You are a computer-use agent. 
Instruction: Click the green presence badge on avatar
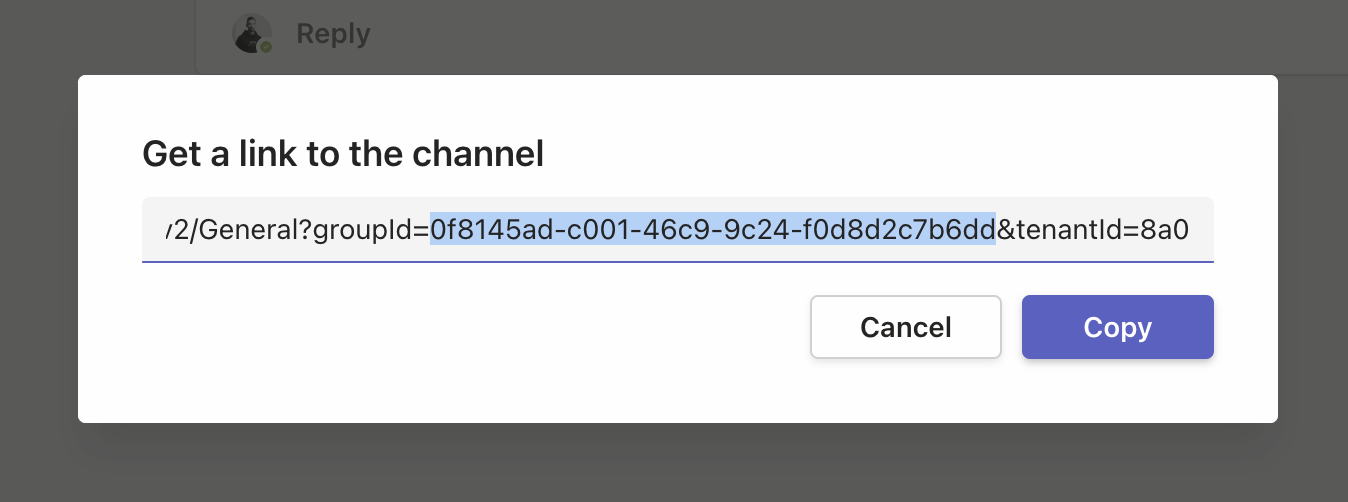(266, 46)
